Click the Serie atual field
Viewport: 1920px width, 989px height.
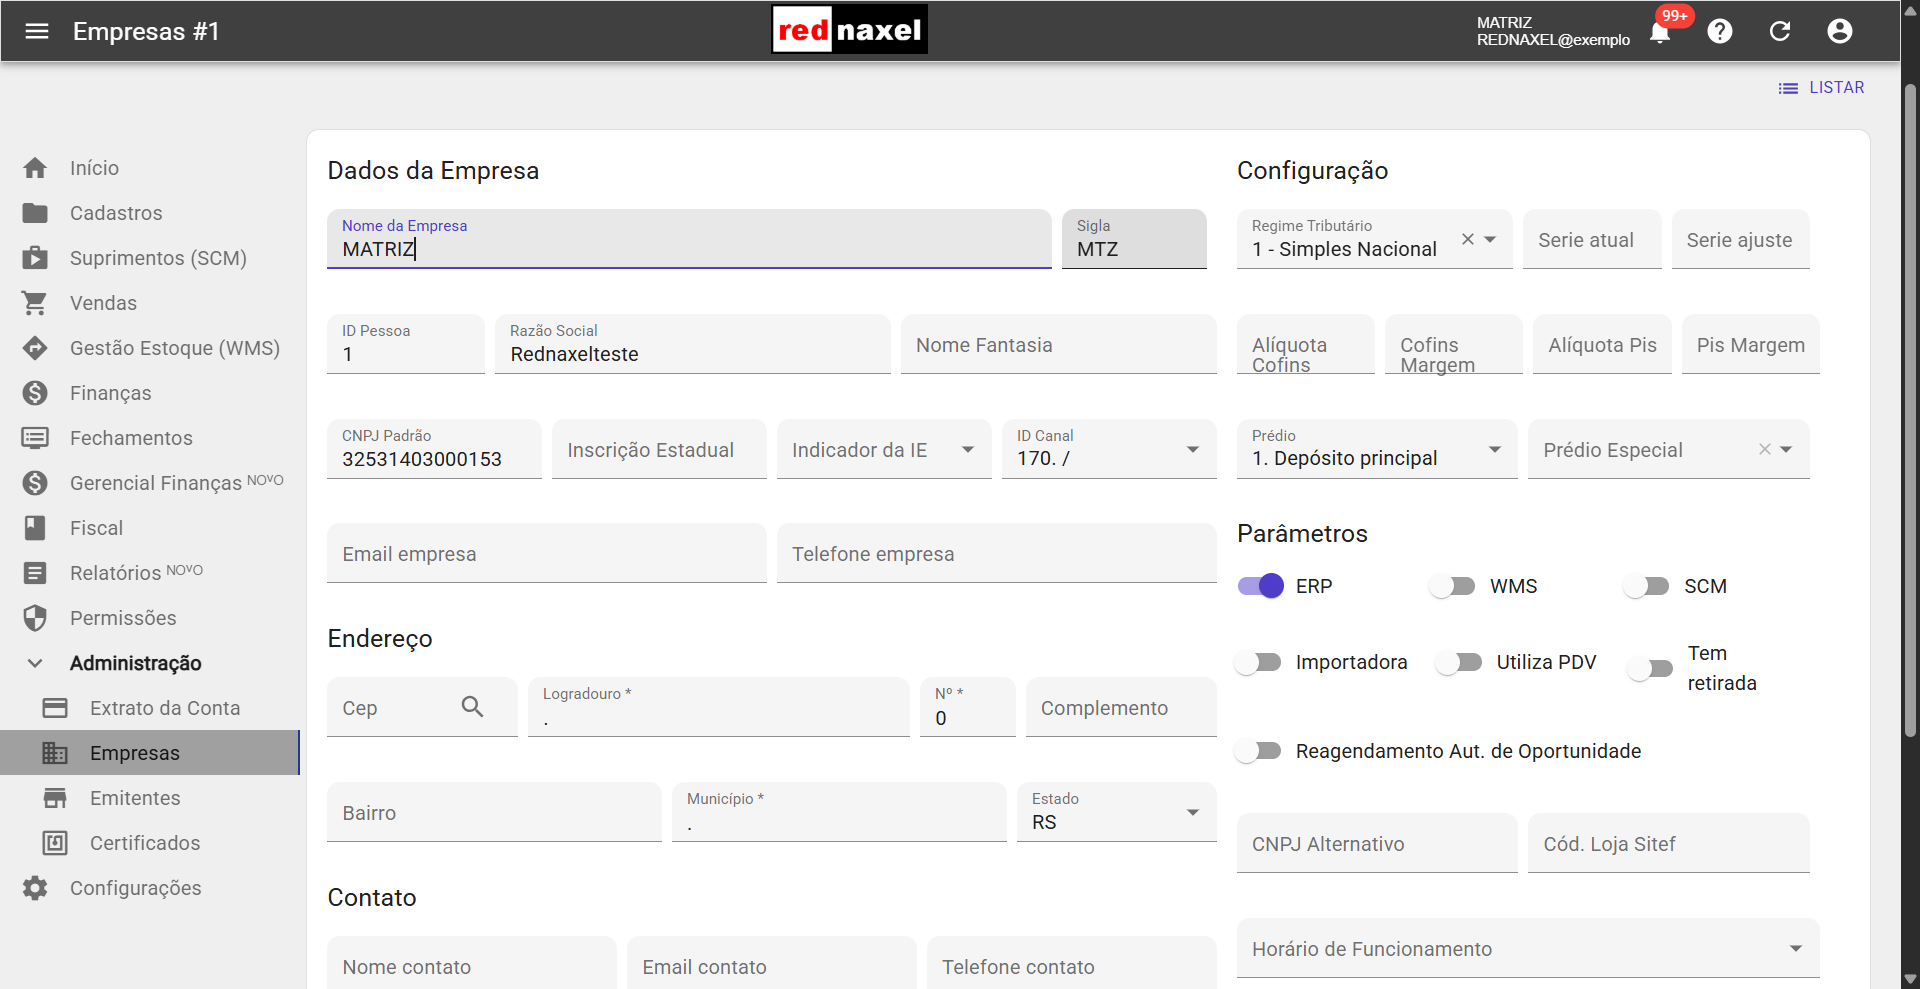tap(1592, 239)
